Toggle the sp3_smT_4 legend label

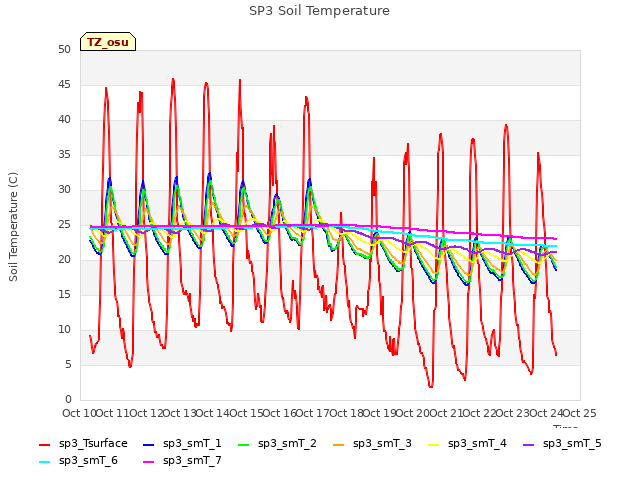pos(477,444)
